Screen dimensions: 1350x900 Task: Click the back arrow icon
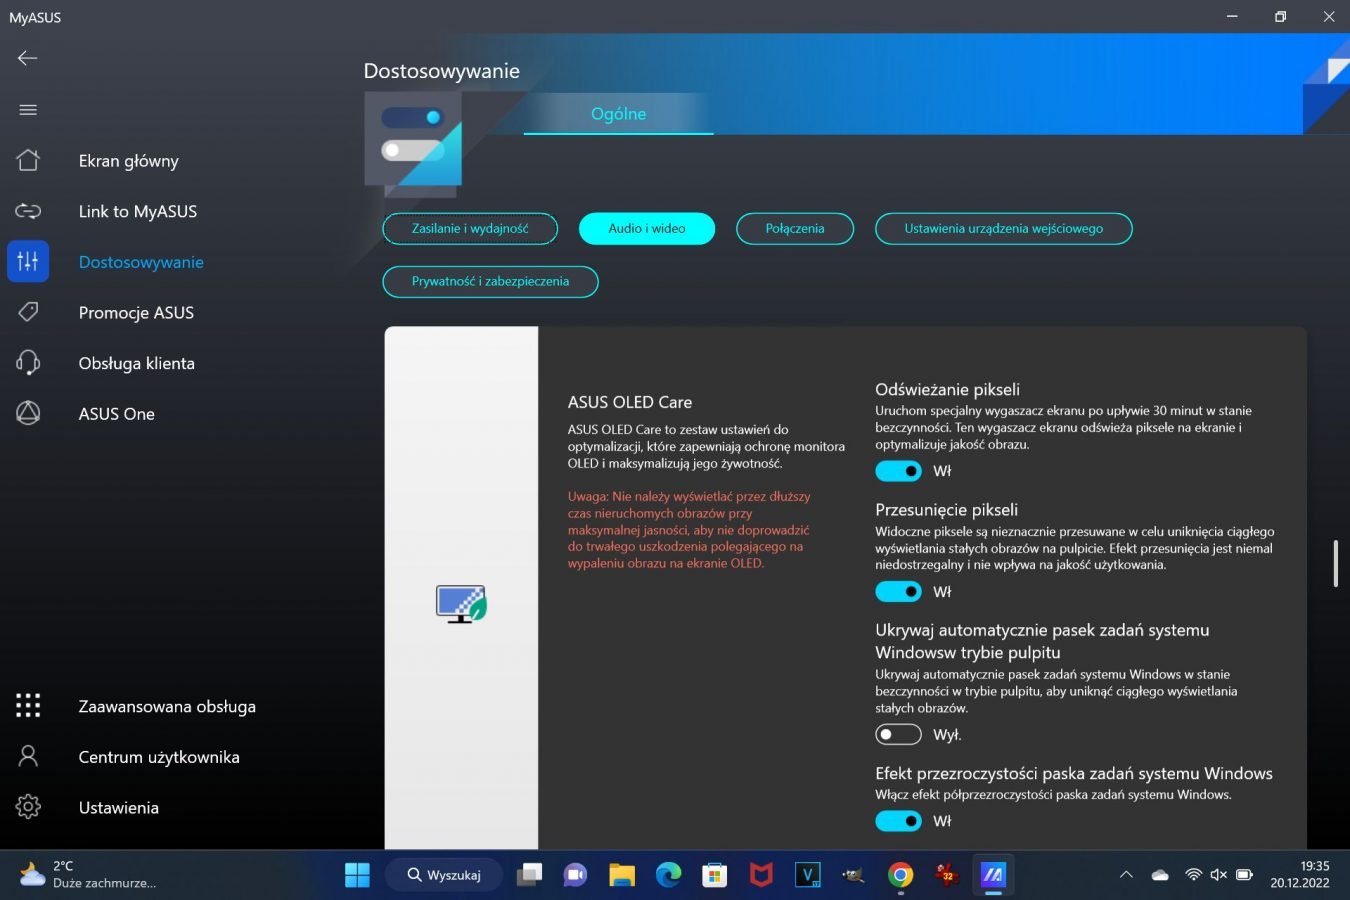click(x=28, y=58)
